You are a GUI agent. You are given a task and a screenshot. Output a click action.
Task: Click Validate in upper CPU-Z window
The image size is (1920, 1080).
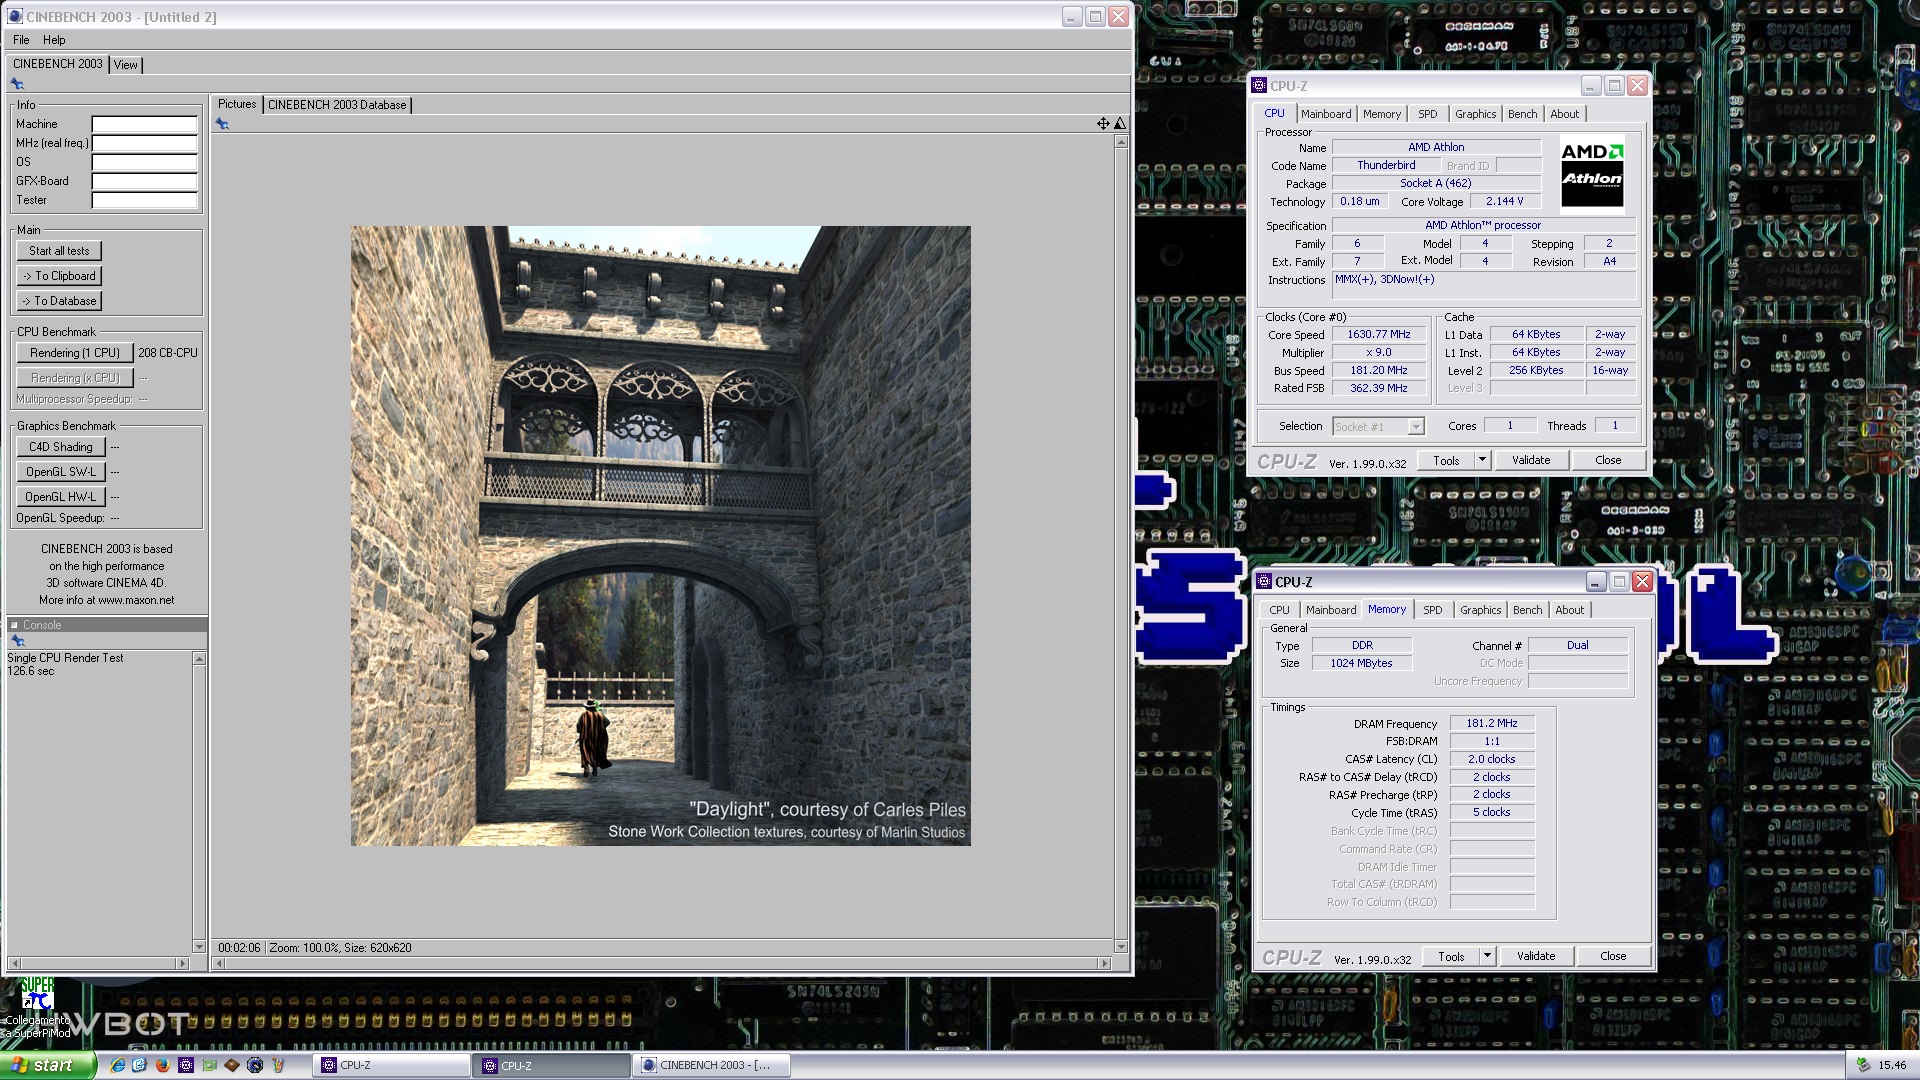tap(1531, 460)
